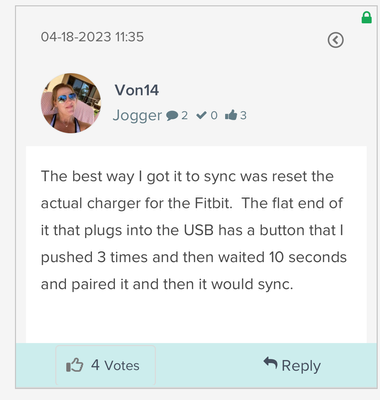Select the Reply text button
The height and width of the screenshot is (400, 380).
click(x=301, y=366)
